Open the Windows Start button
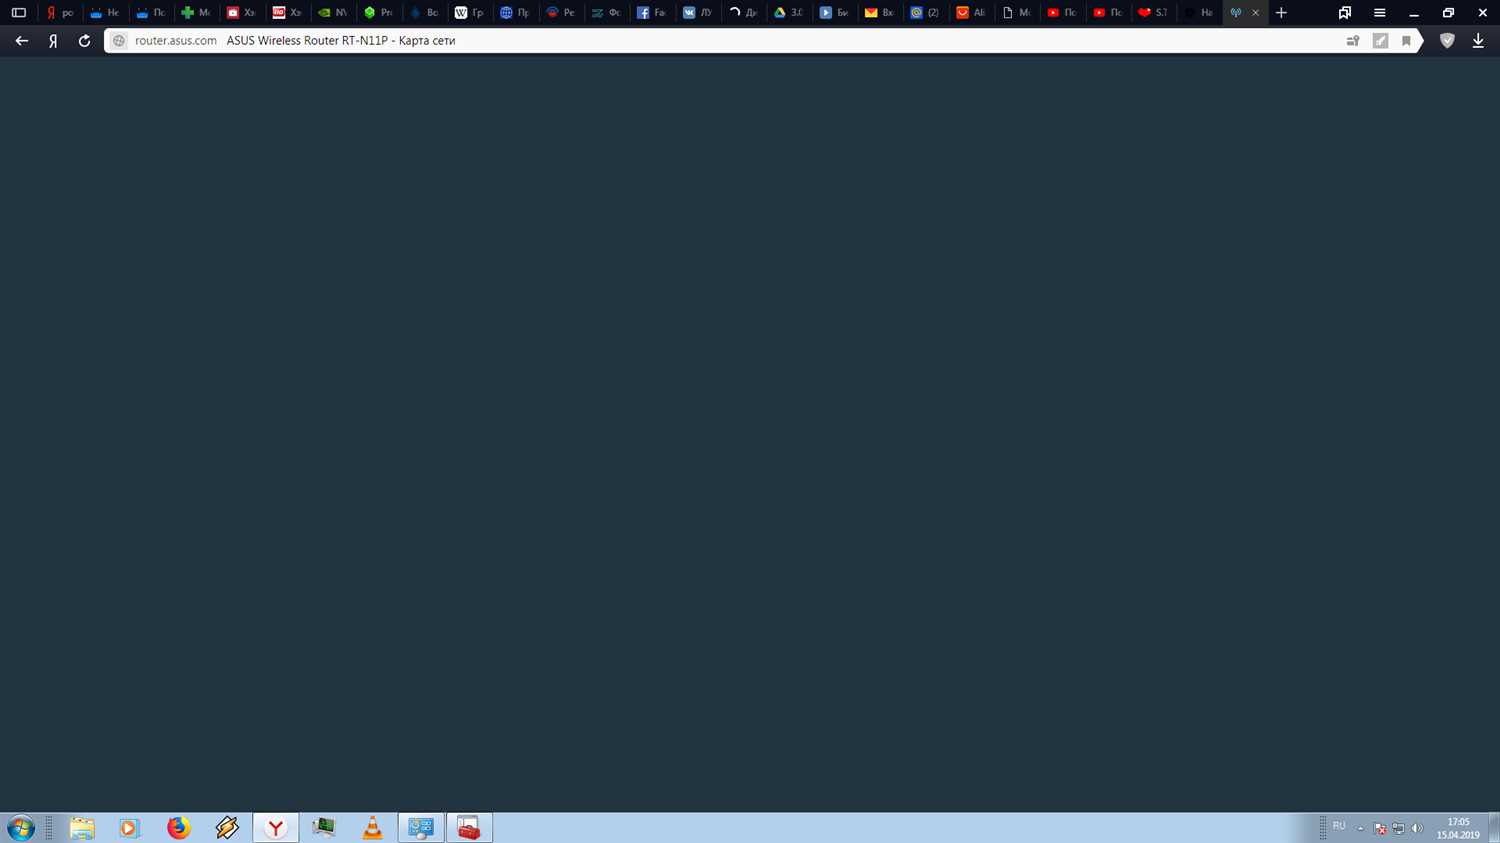The image size is (1500, 843). (x=20, y=828)
